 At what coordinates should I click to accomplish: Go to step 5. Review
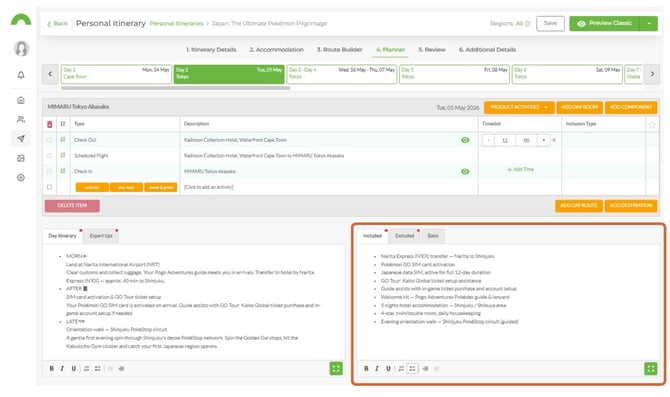(432, 50)
